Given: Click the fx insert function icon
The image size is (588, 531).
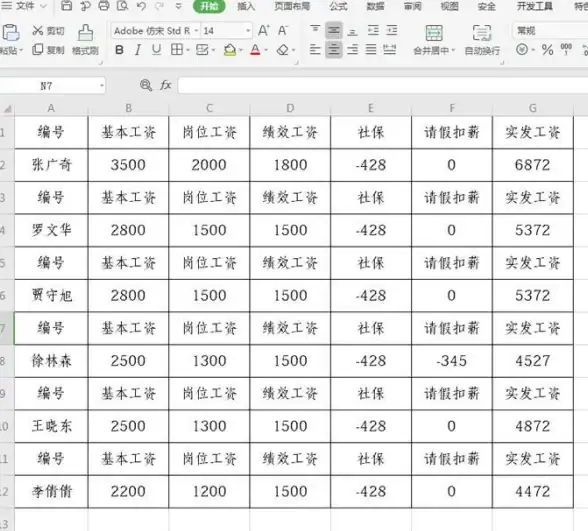Looking at the screenshot, I should (165, 85).
